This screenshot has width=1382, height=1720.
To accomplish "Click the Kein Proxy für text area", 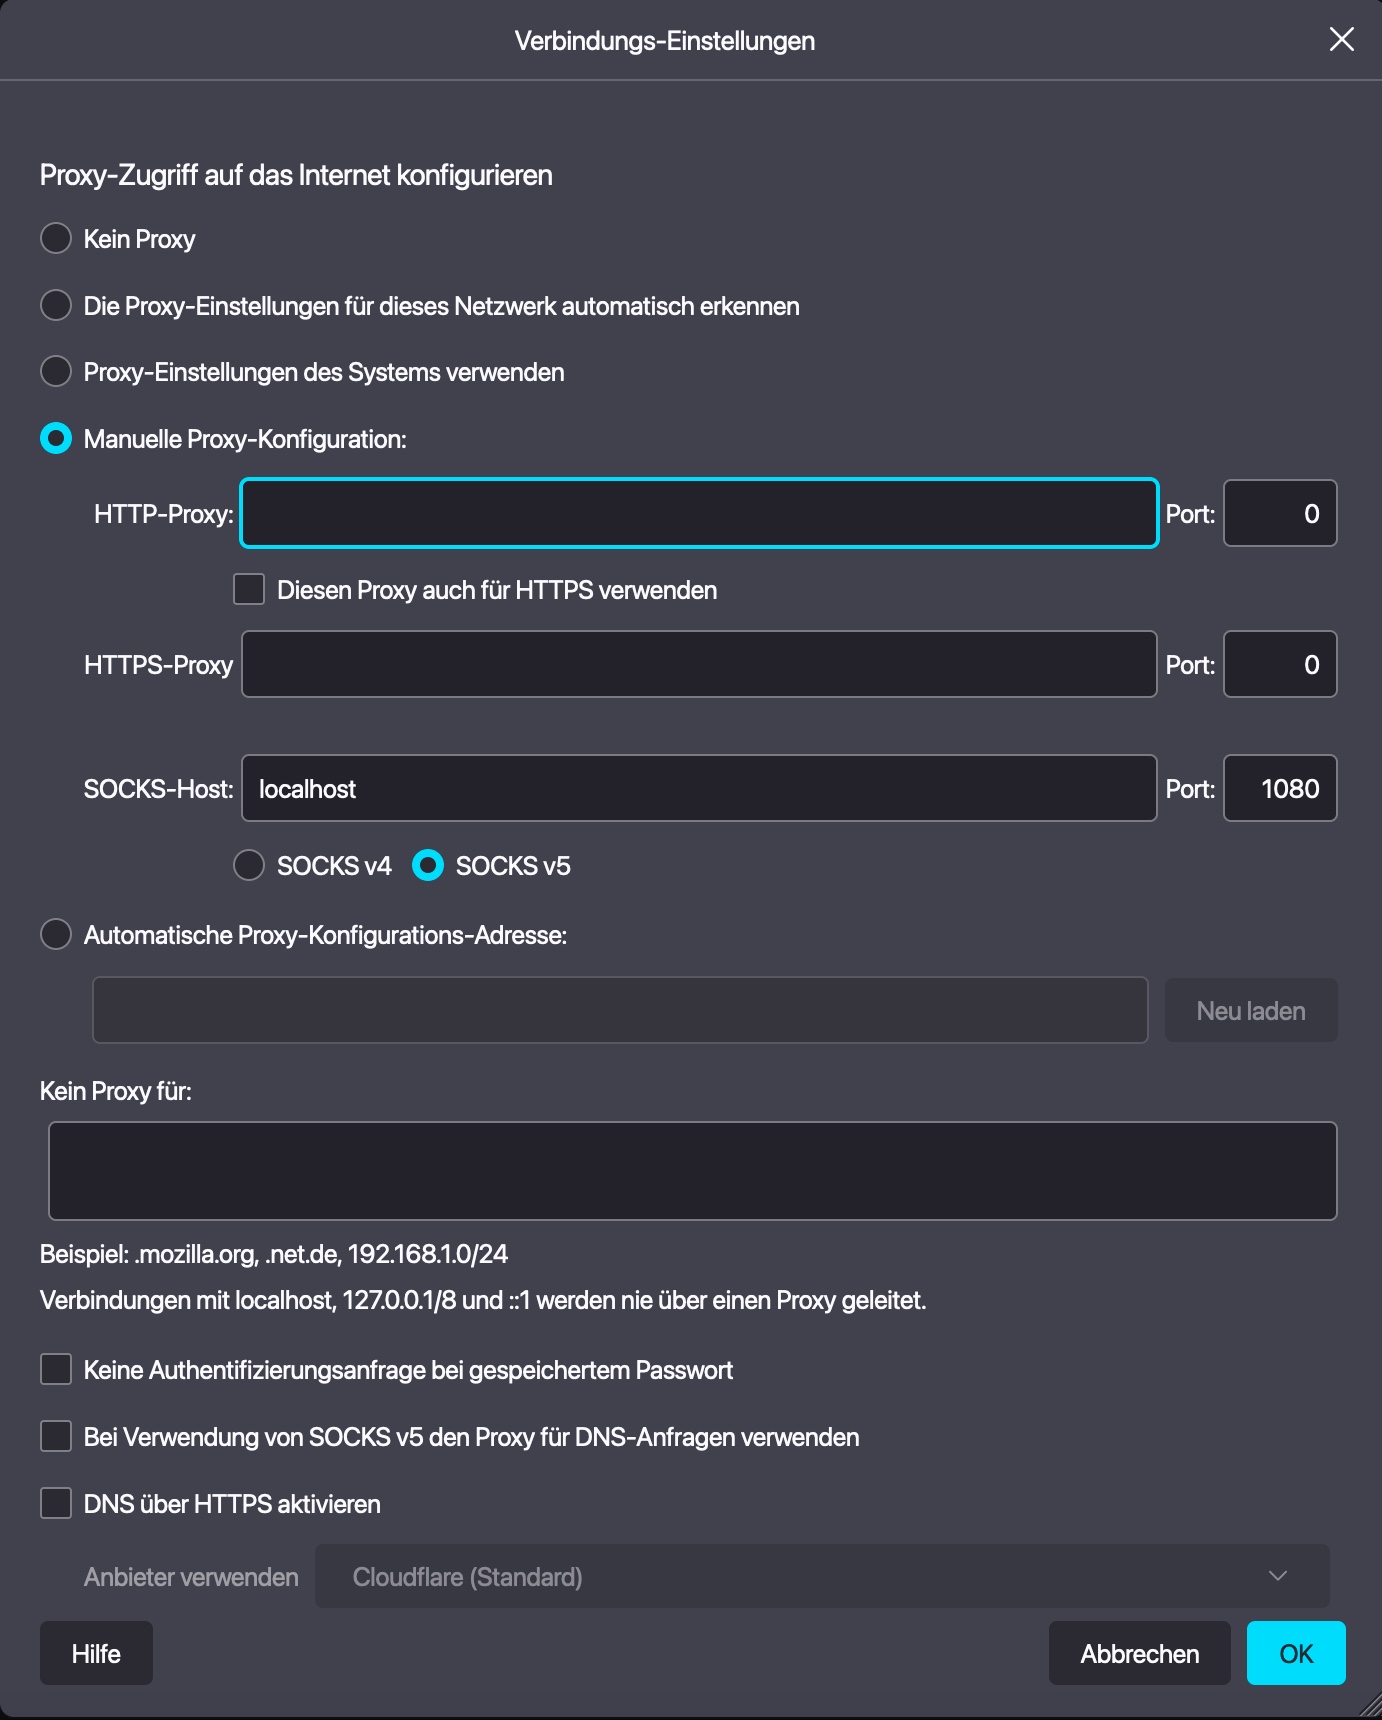I will 692,1171.
